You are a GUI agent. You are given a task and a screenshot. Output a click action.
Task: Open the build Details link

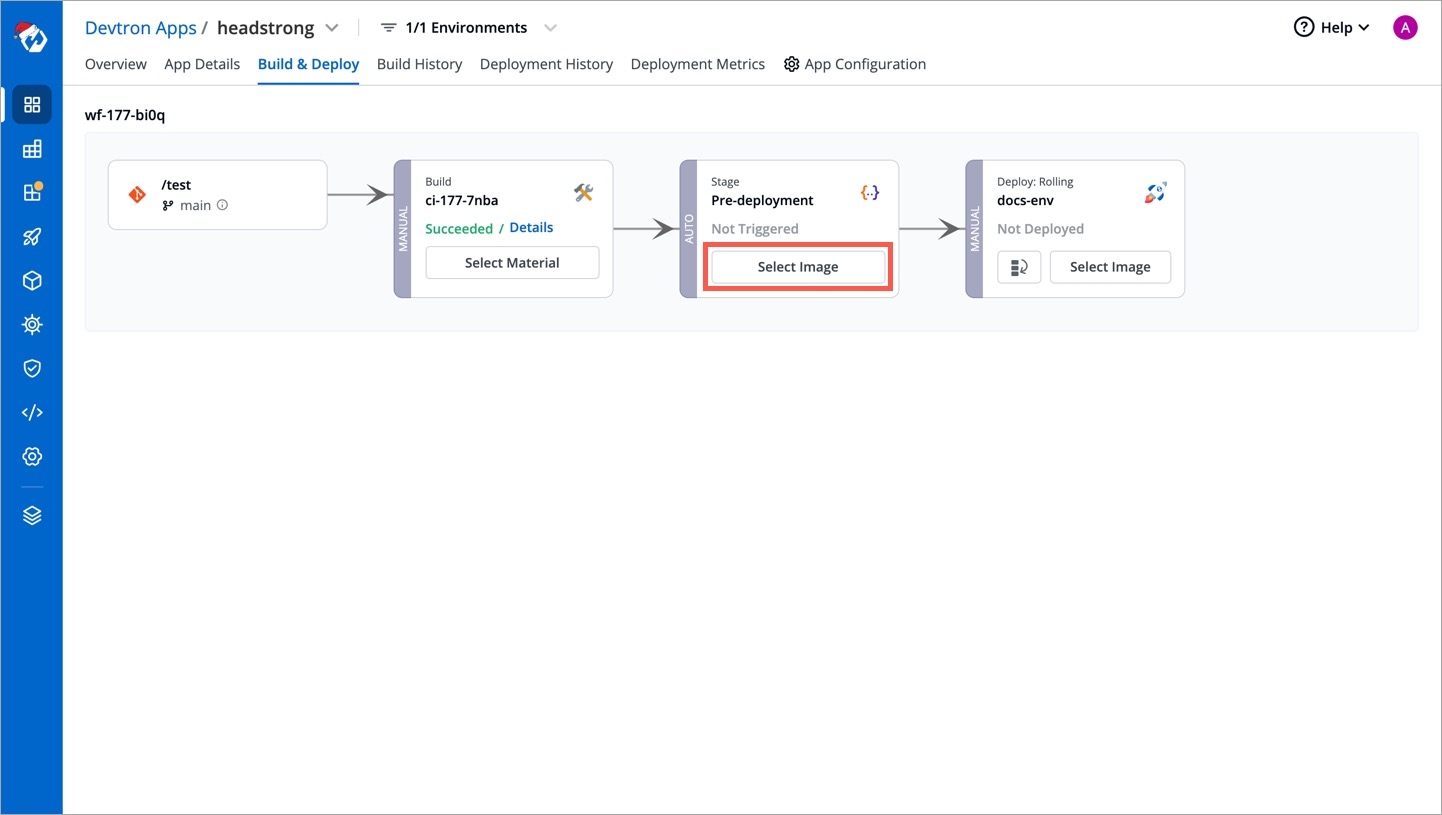(531, 228)
